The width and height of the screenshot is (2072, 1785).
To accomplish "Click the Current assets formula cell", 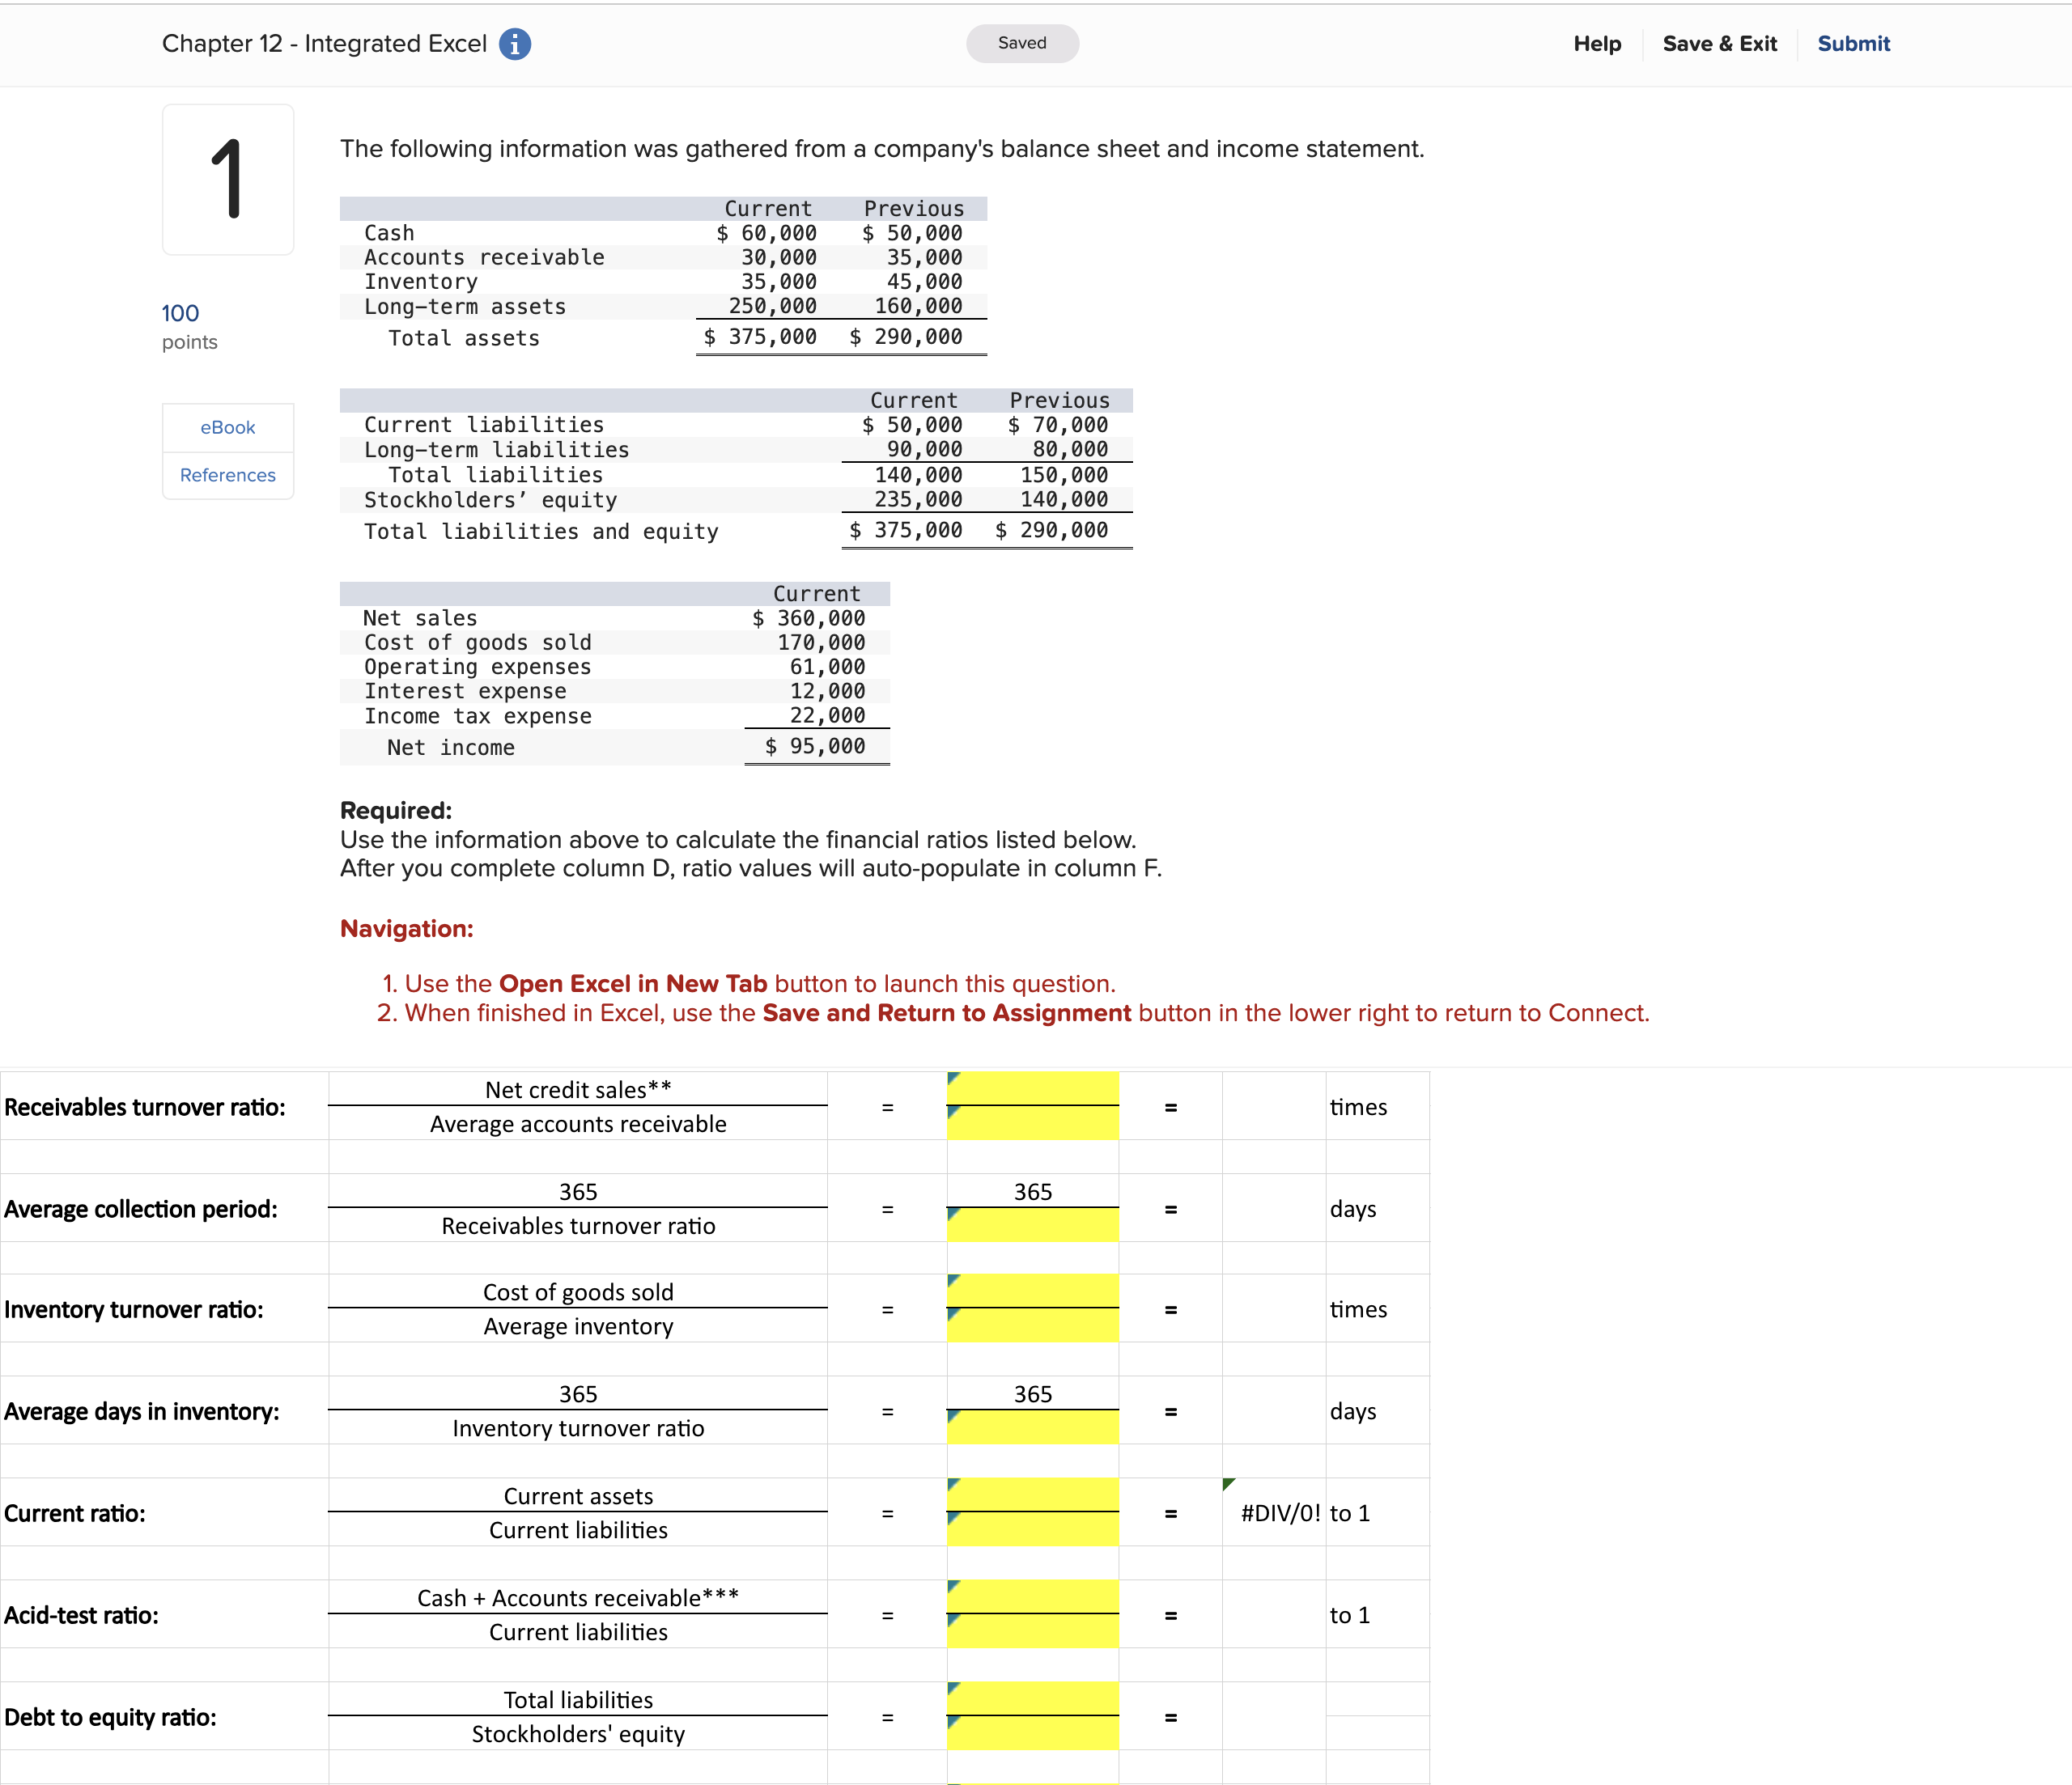I will point(578,1495).
